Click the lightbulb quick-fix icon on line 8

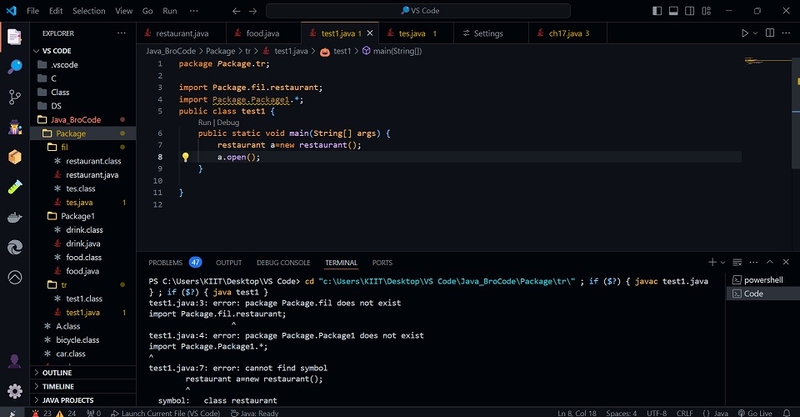[185, 157]
